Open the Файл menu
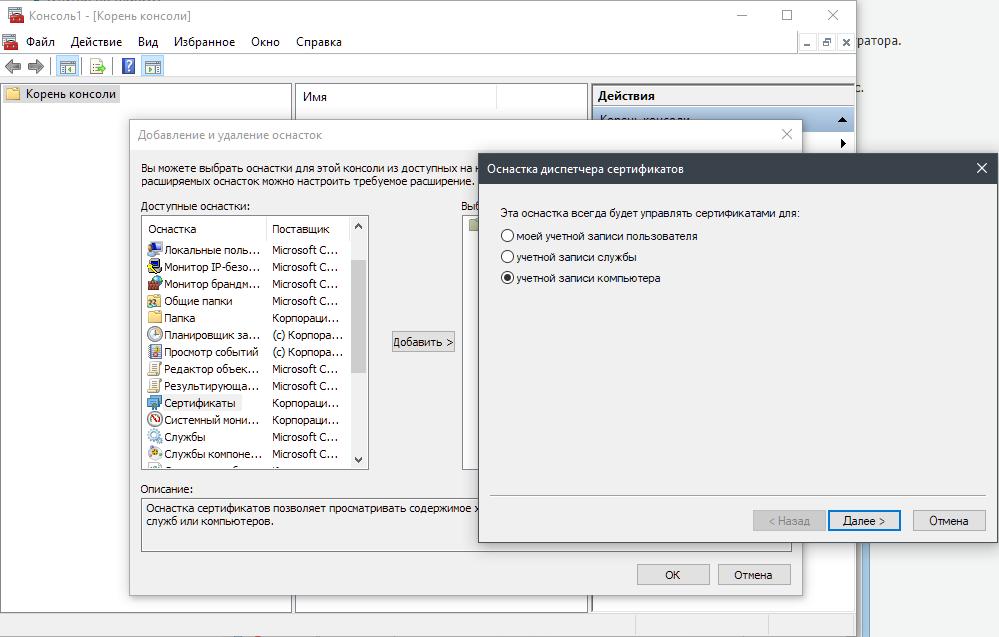The width and height of the screenshot is (999, 637). [x=40, y=42]
